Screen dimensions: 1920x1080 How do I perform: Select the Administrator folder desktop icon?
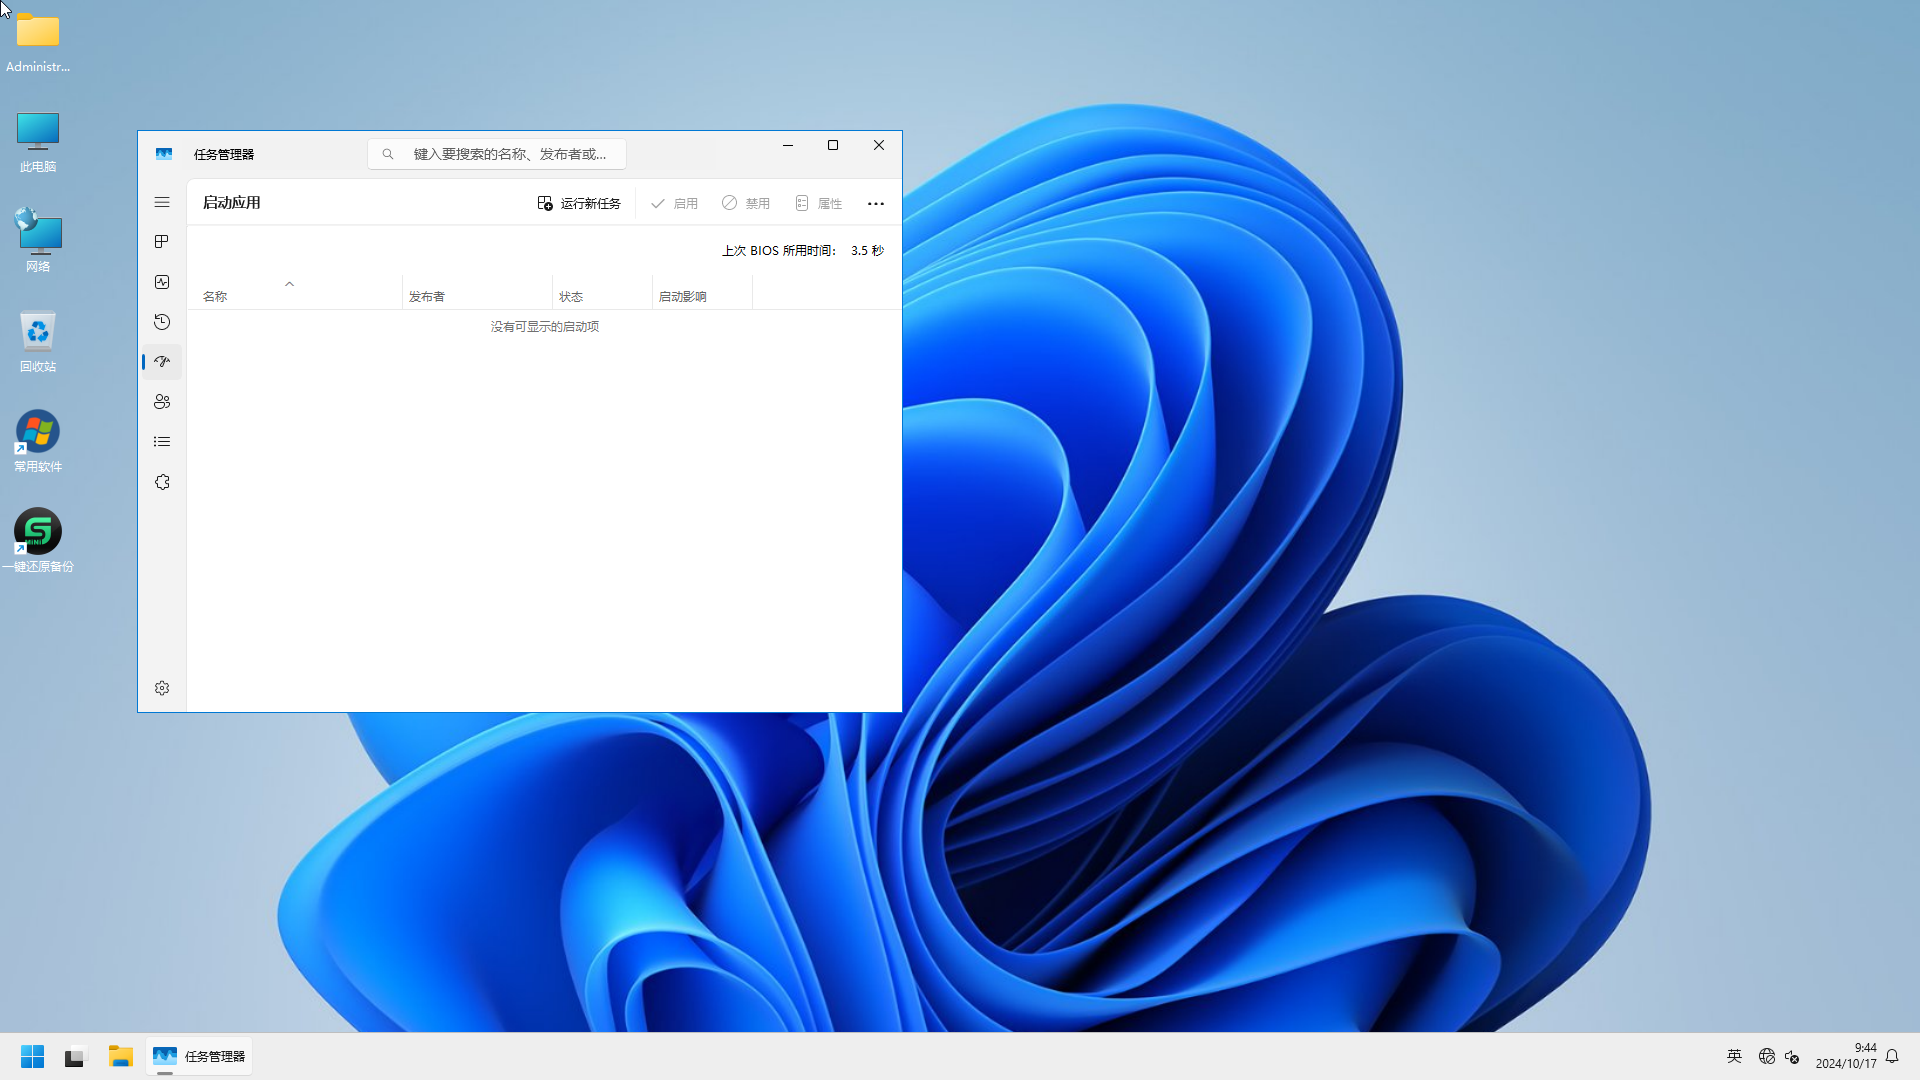tap(38, 42)
